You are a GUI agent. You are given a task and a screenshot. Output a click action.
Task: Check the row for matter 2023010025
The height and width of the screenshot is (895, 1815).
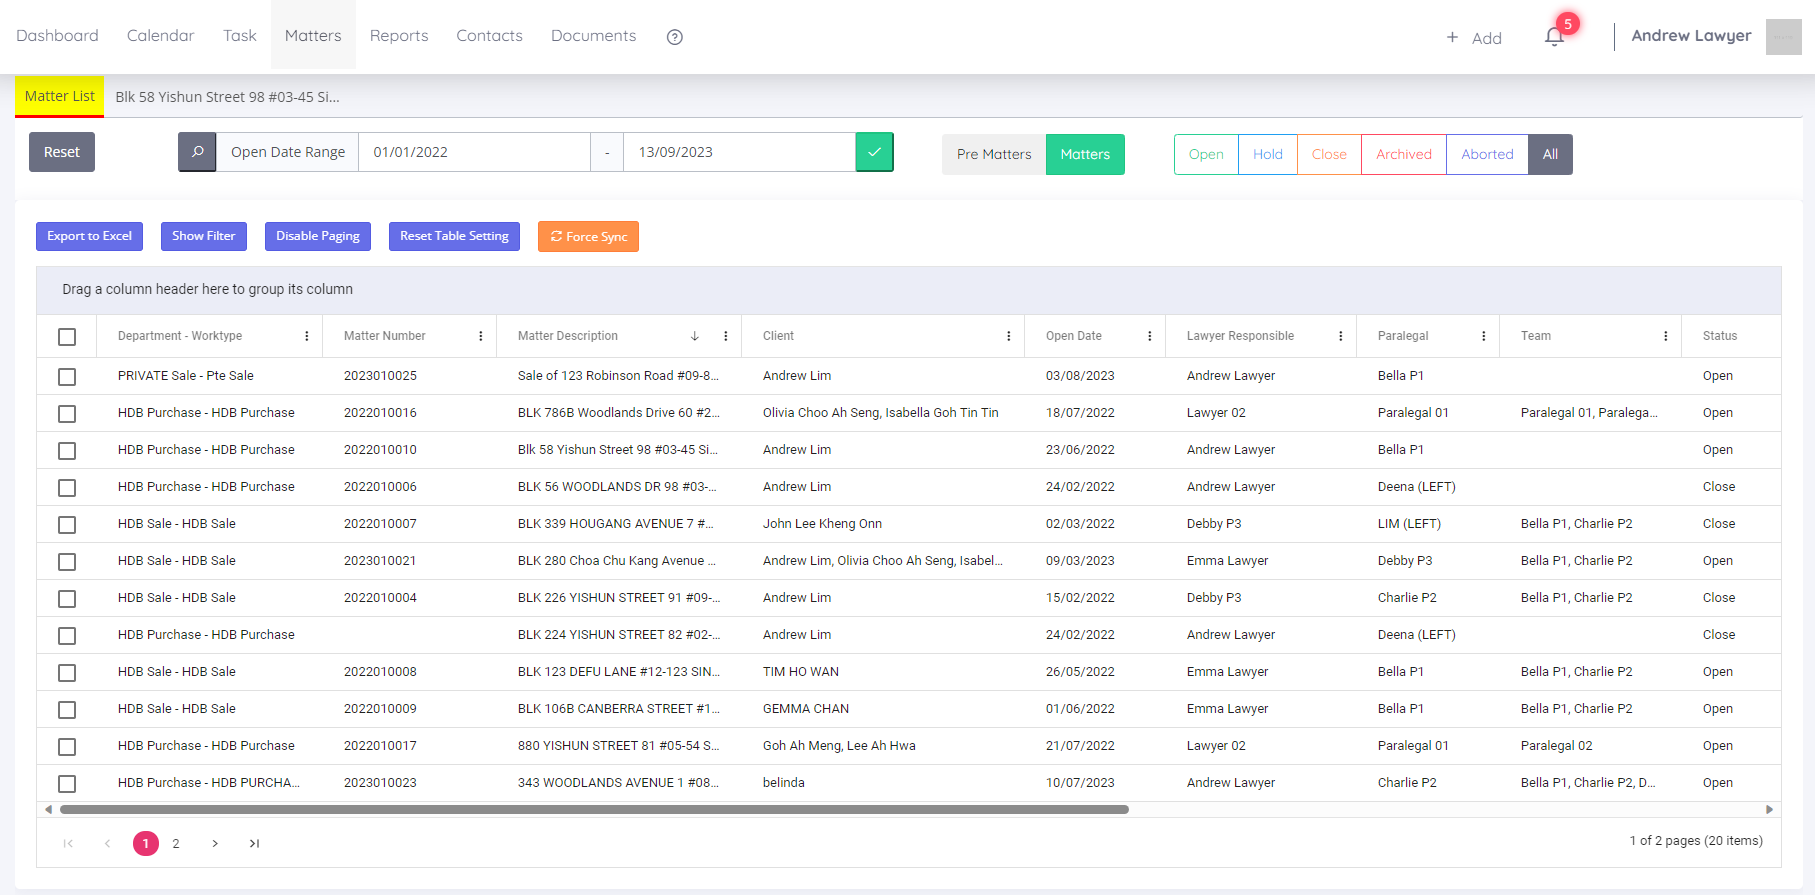67,377
